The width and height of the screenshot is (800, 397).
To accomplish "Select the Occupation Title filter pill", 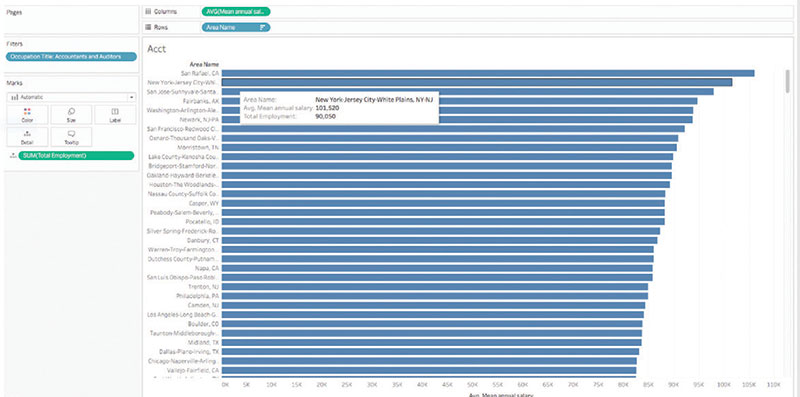I will [x=71, y=57].
